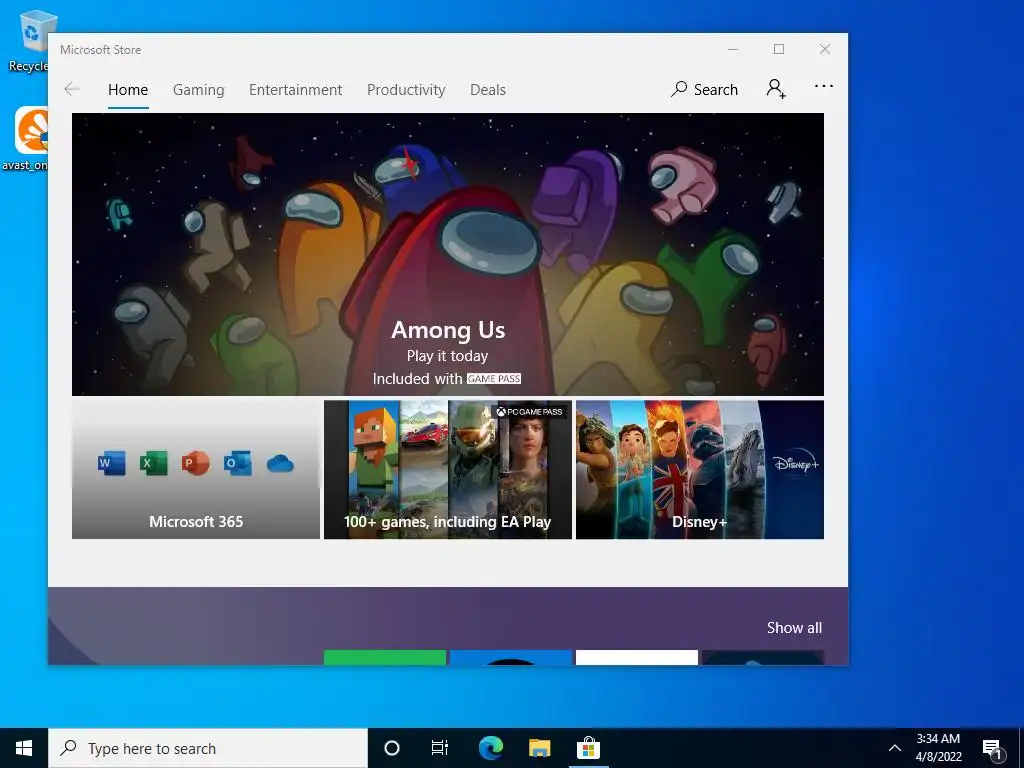Select the Productivity tab
Screen dimensions: 1024x768
[406, 89]
